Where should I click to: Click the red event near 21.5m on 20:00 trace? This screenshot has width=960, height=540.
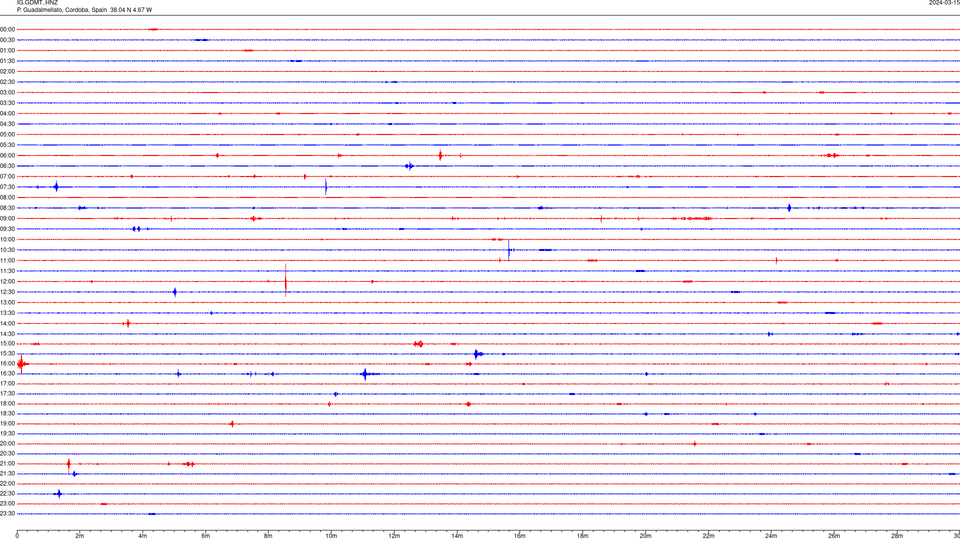pyautogui.click(x=694, y=444)
